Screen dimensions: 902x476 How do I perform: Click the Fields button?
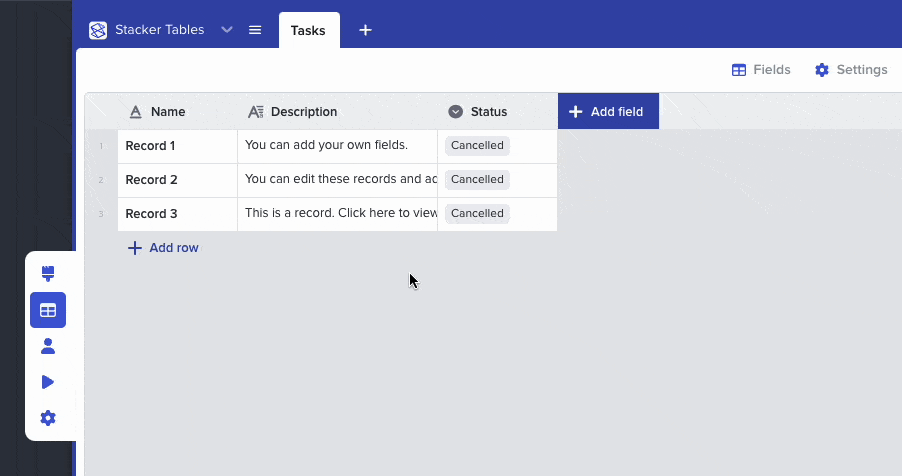pyautogui.click(x=761, y=70)
